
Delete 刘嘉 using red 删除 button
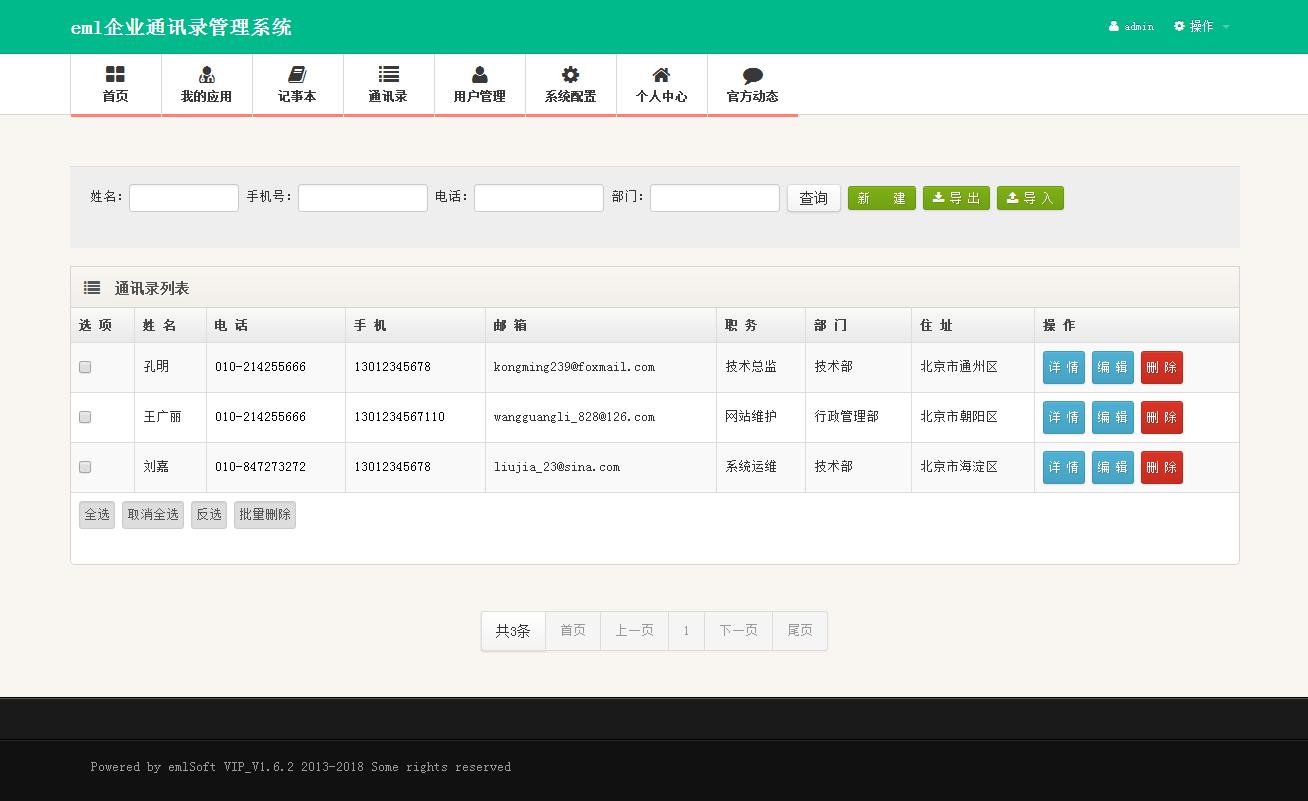click(x=1161, y=467)
